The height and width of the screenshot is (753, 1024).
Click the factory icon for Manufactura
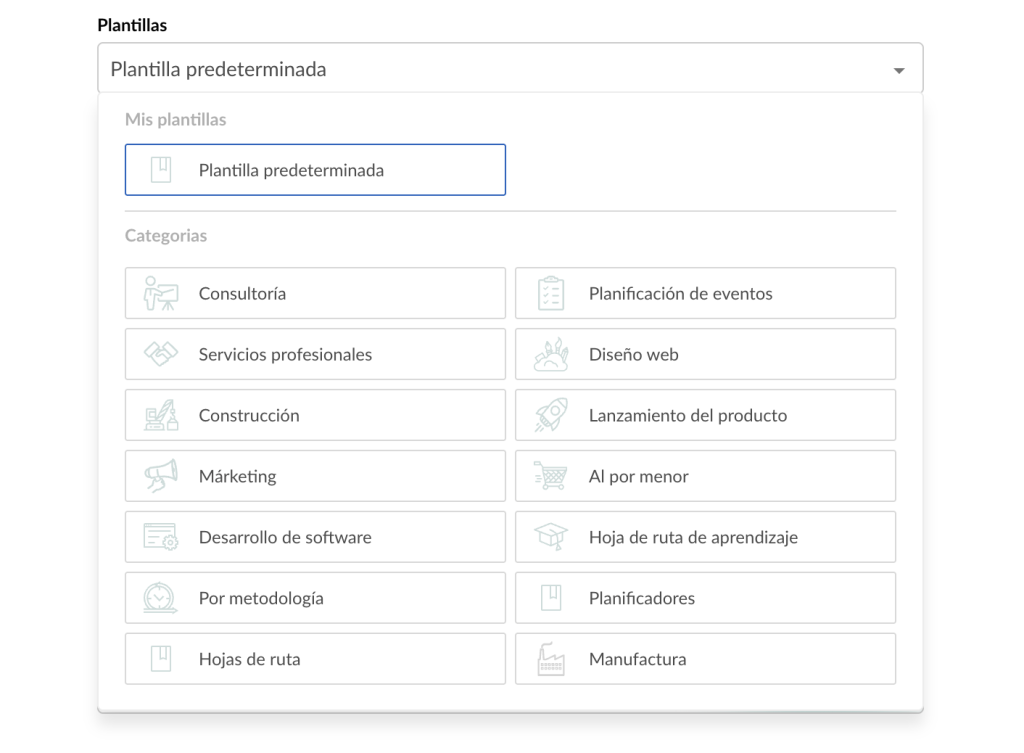click(x=551, y=658)
